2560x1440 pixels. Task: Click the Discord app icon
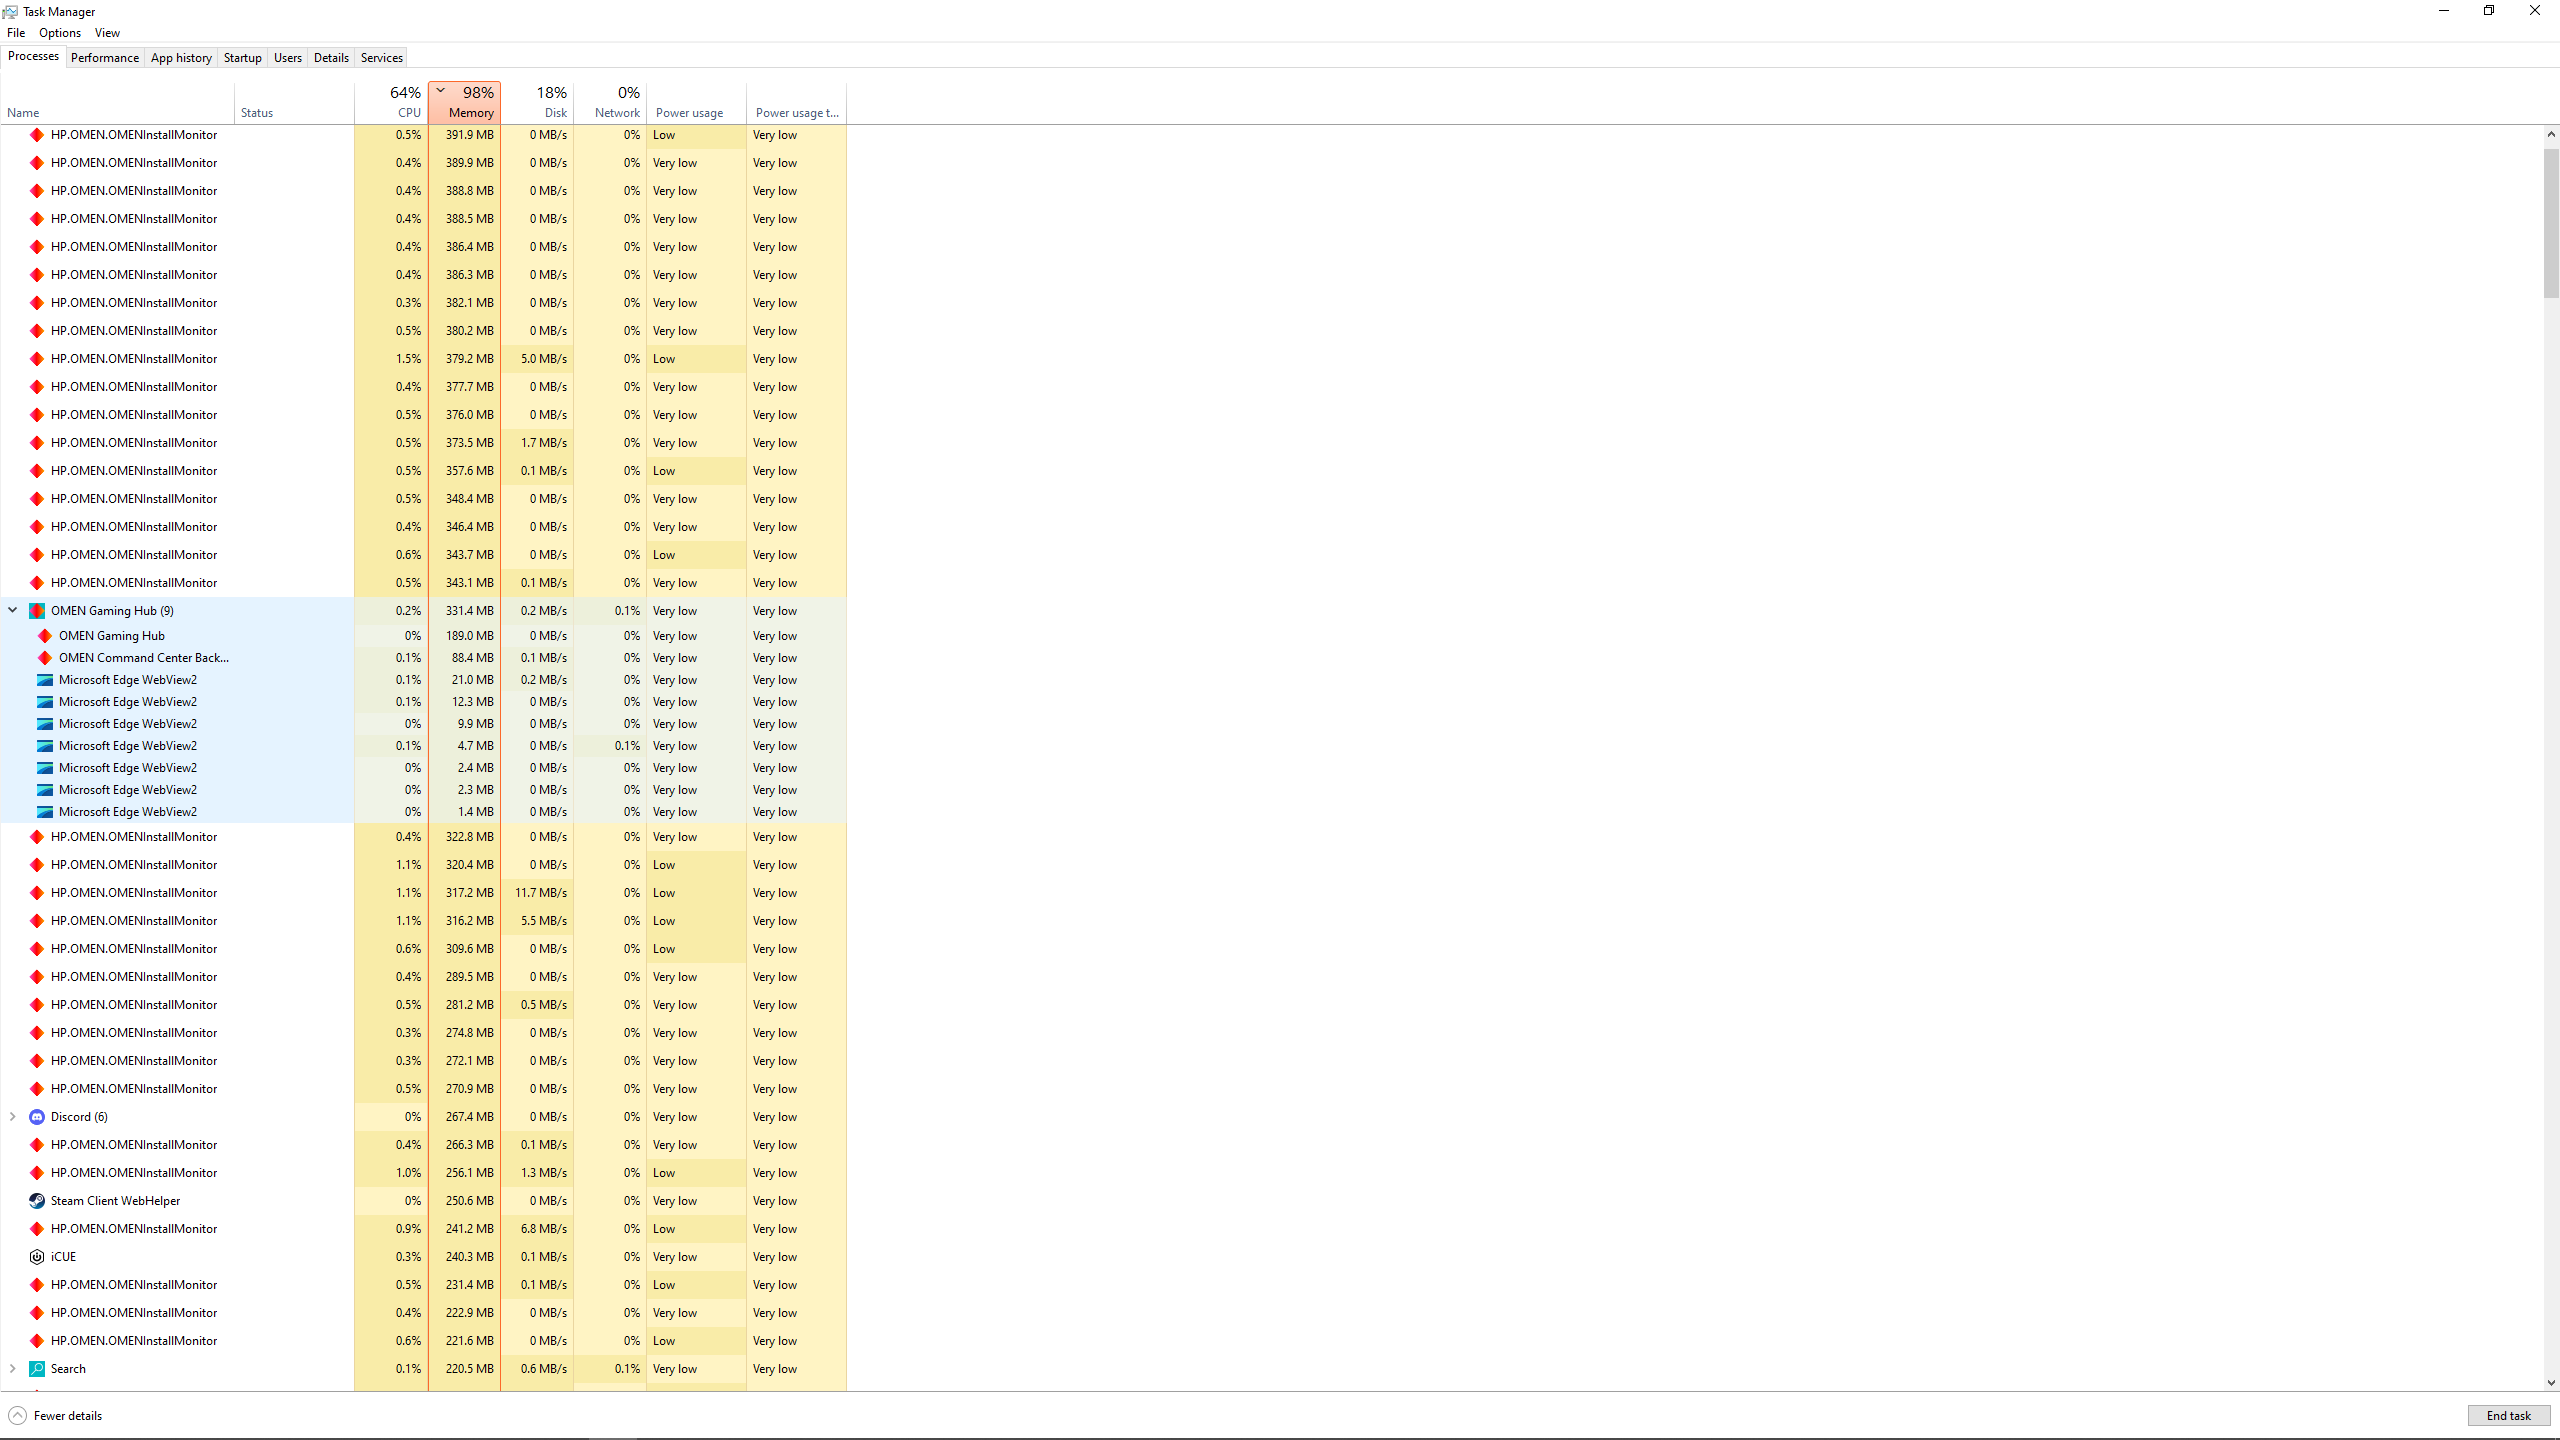pyautogui.click(x=37, y=1117)
